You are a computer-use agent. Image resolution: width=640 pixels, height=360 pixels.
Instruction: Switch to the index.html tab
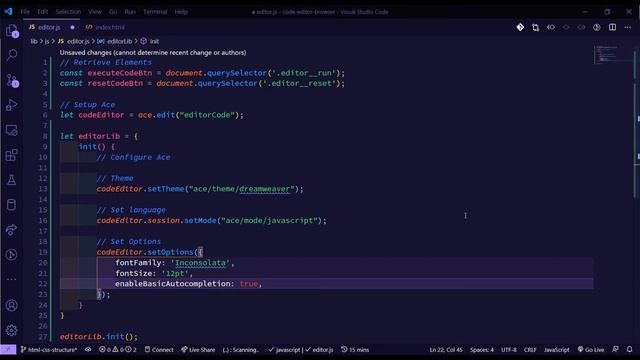click(105, 27)
